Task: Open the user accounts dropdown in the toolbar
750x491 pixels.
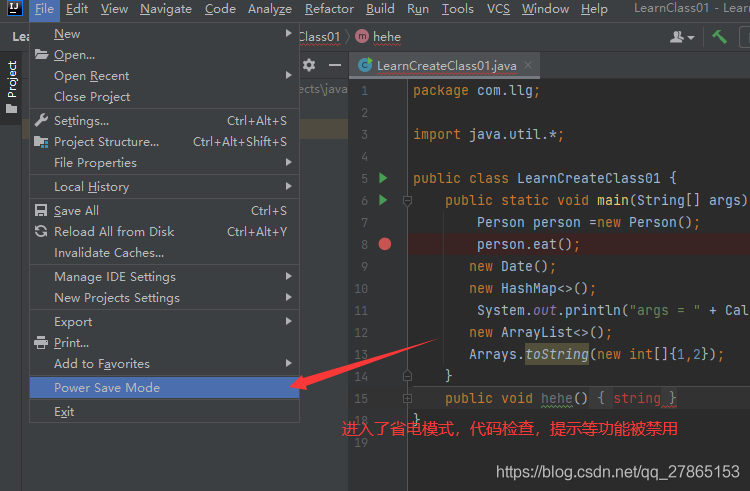Action: point(683,37)
